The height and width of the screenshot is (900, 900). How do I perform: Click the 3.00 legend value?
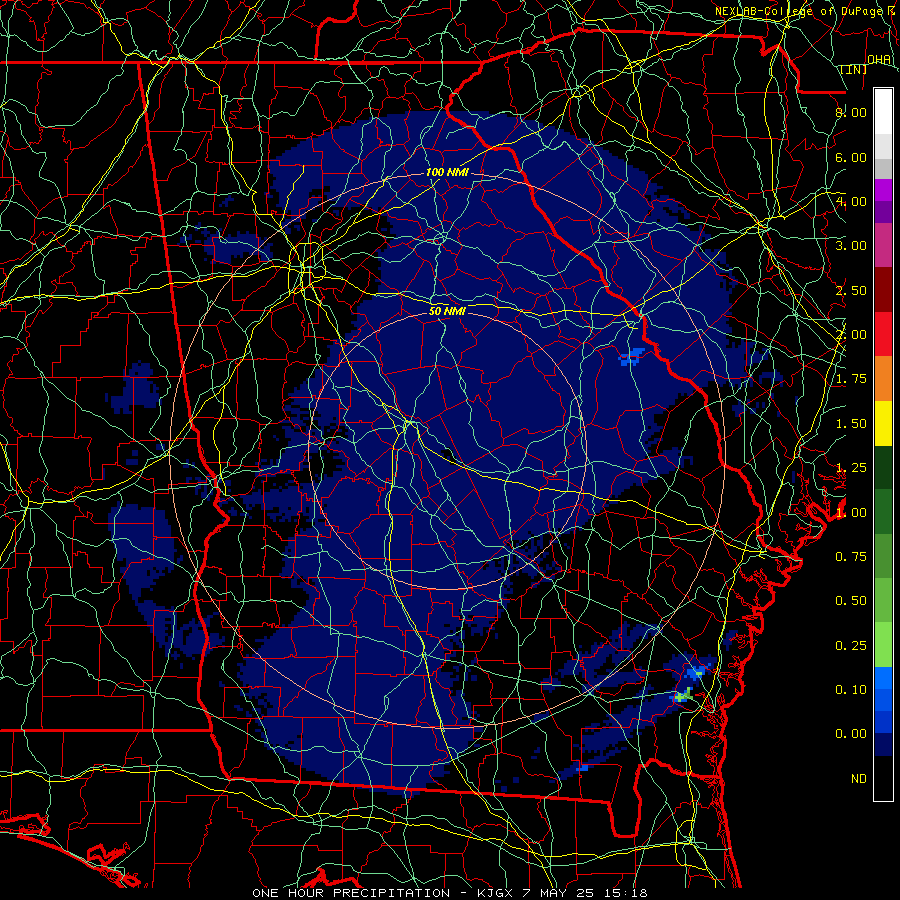pyautogui.click(x=851, y=246)
